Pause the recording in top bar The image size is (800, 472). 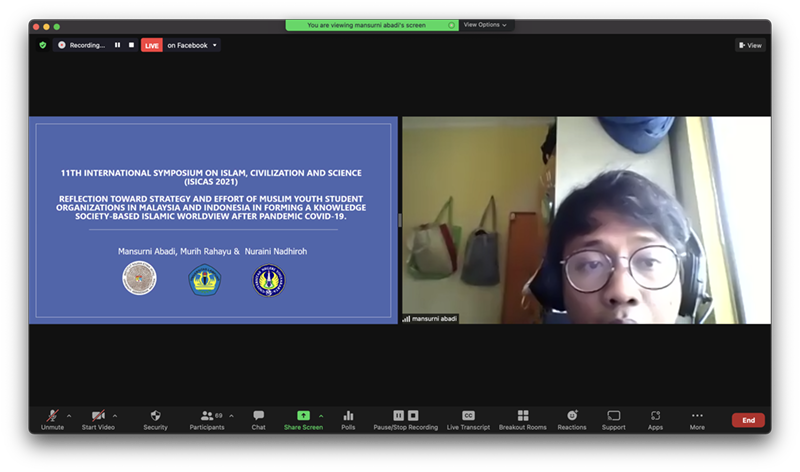(117, 45)
